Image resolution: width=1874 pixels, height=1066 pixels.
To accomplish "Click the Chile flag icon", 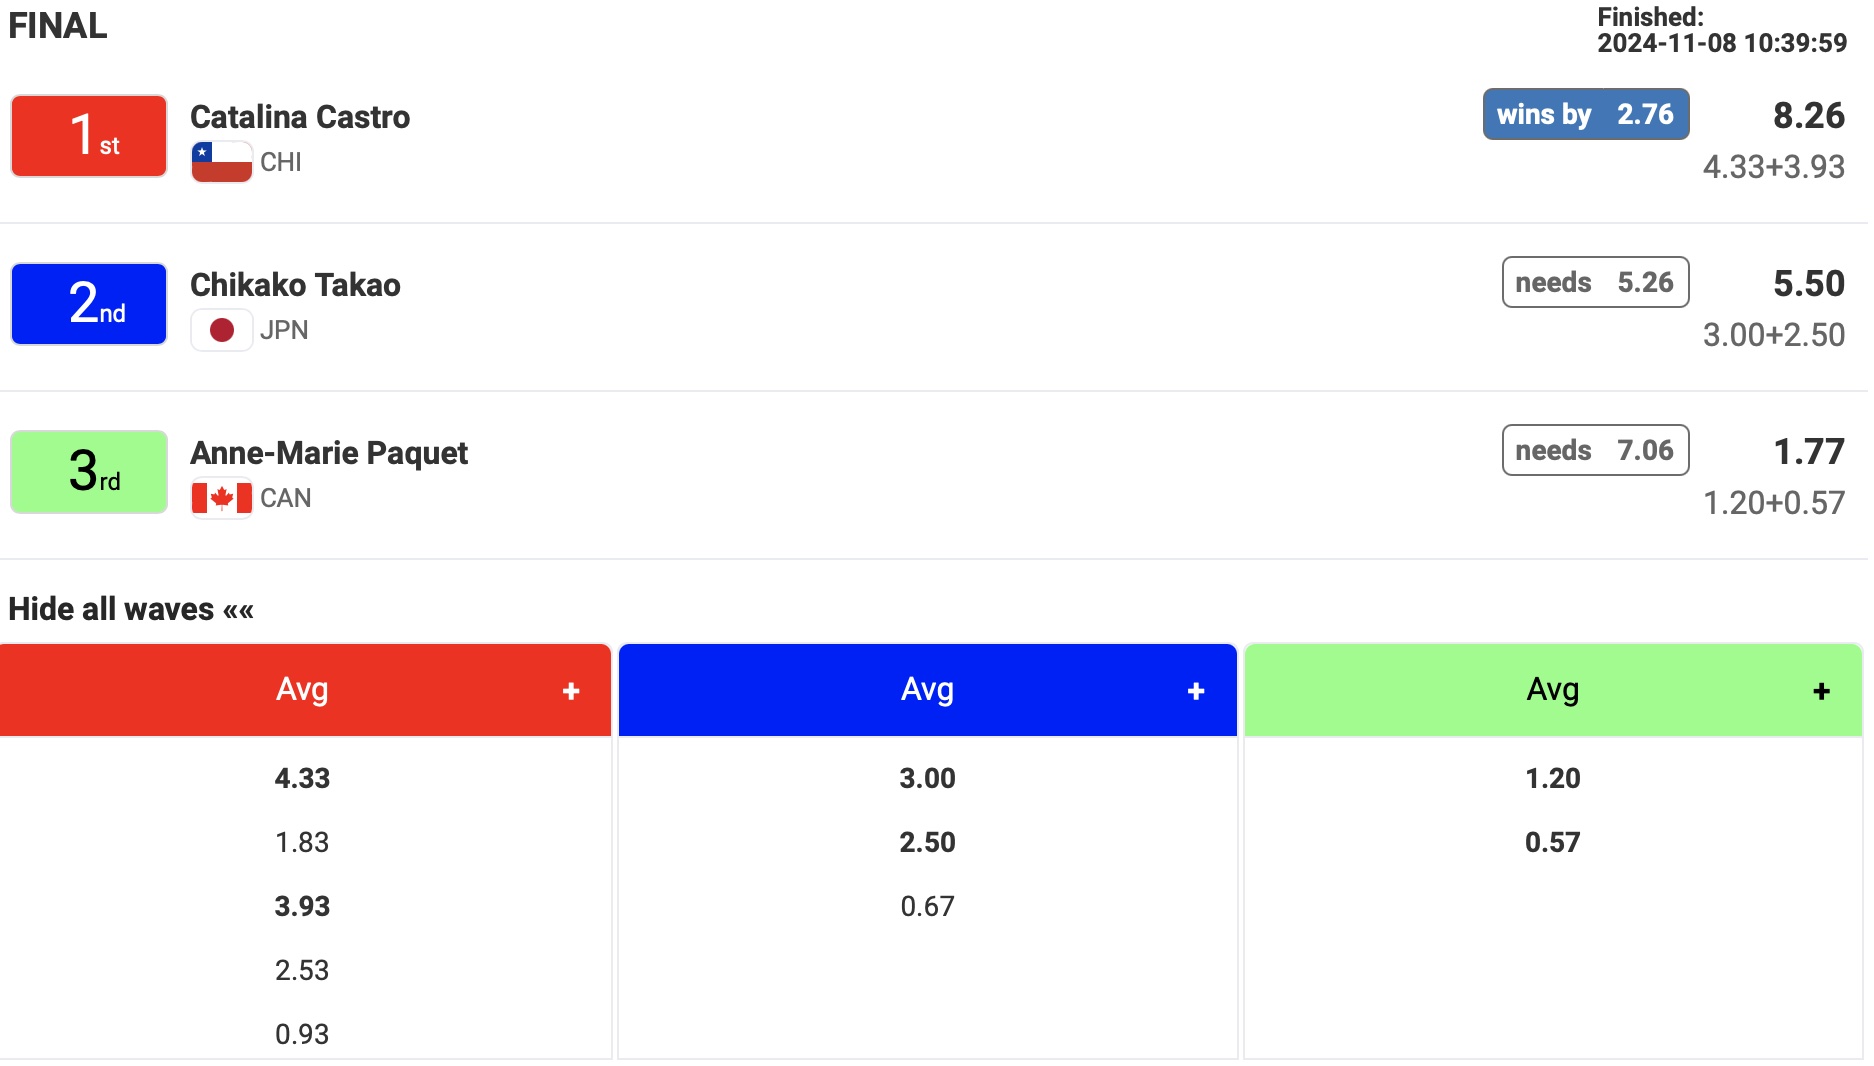I will (221, 162).
